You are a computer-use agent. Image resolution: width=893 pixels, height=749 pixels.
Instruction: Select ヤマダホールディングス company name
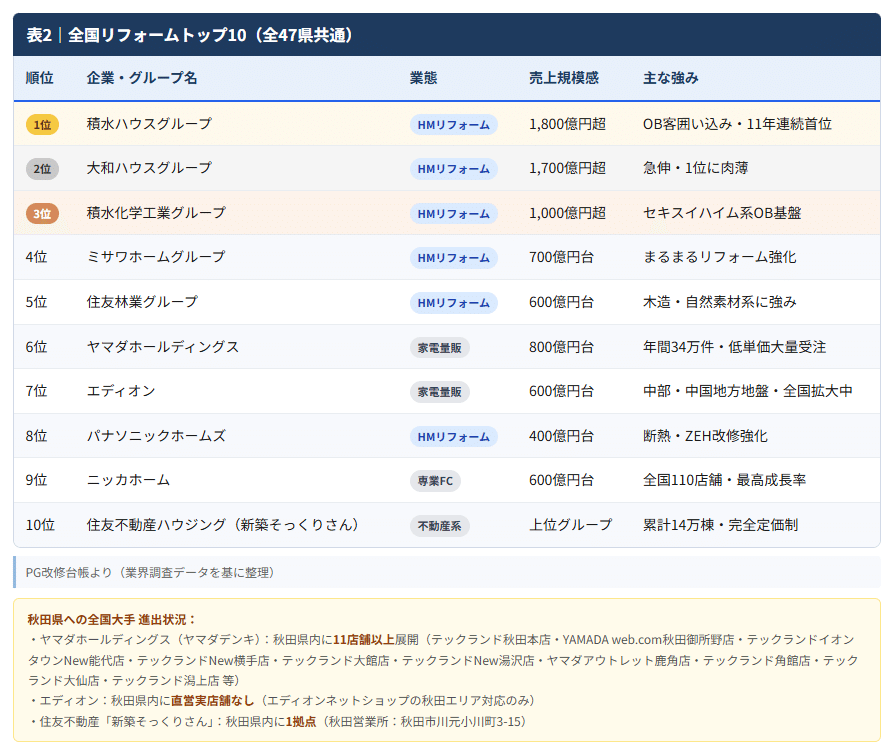point(163,347)
